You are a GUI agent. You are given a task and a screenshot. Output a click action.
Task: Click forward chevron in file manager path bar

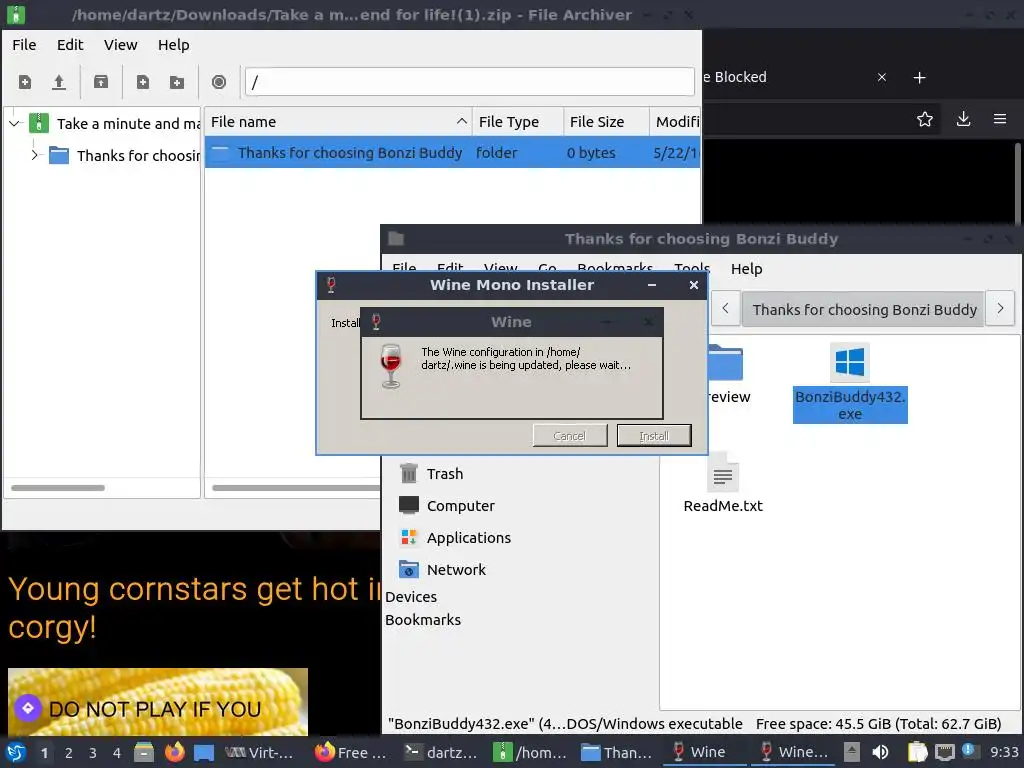point(1000,308)
